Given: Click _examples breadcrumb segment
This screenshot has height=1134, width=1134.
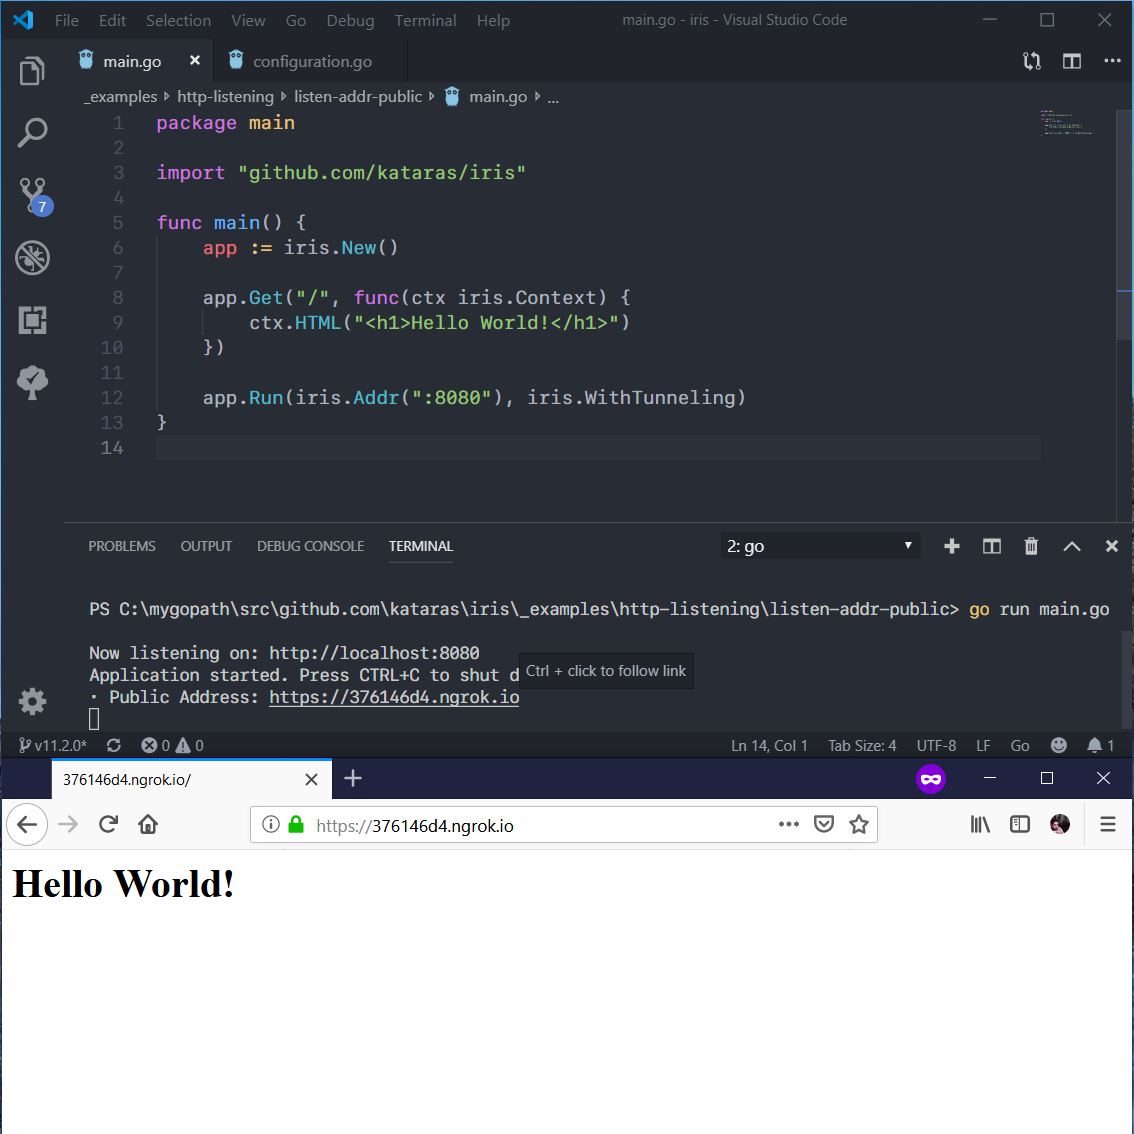Looking at the screenshot, I should coord(120,97).
